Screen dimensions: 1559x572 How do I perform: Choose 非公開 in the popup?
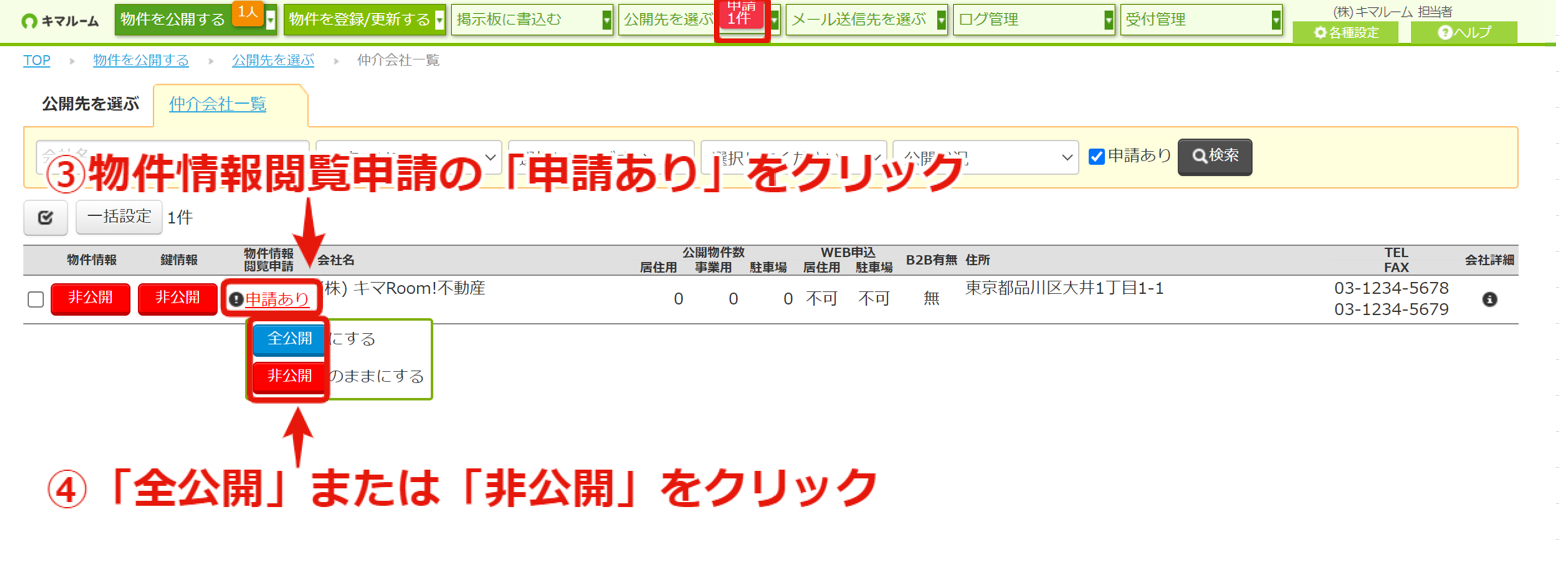289,377
